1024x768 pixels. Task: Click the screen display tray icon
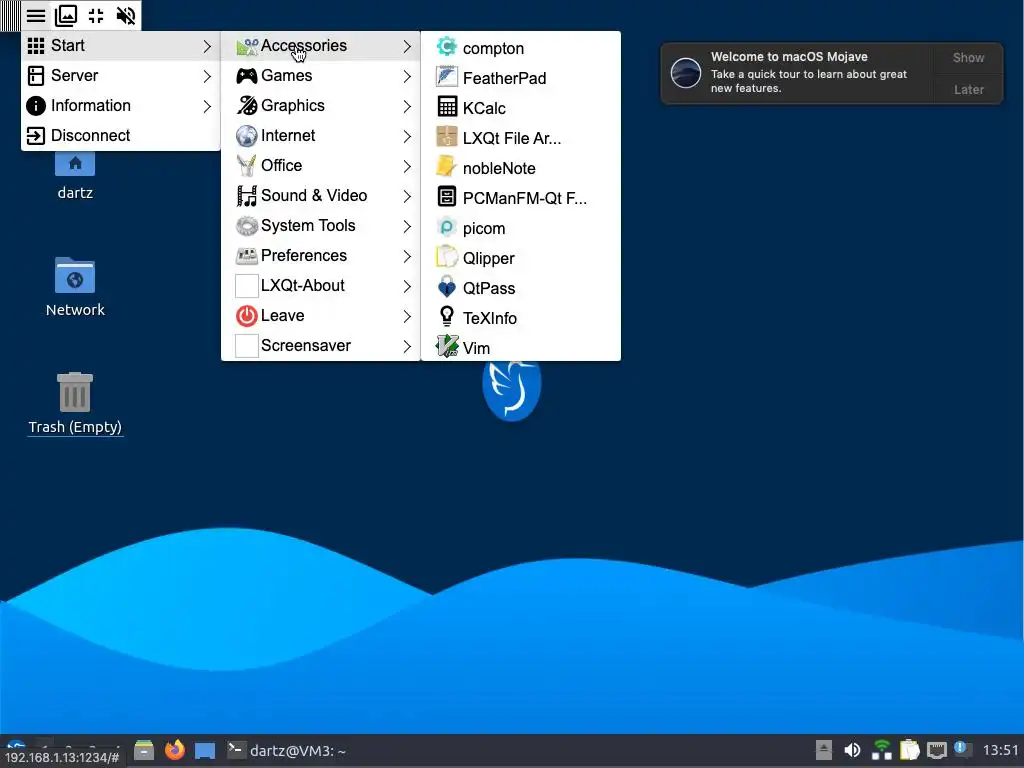pos(936,751)
